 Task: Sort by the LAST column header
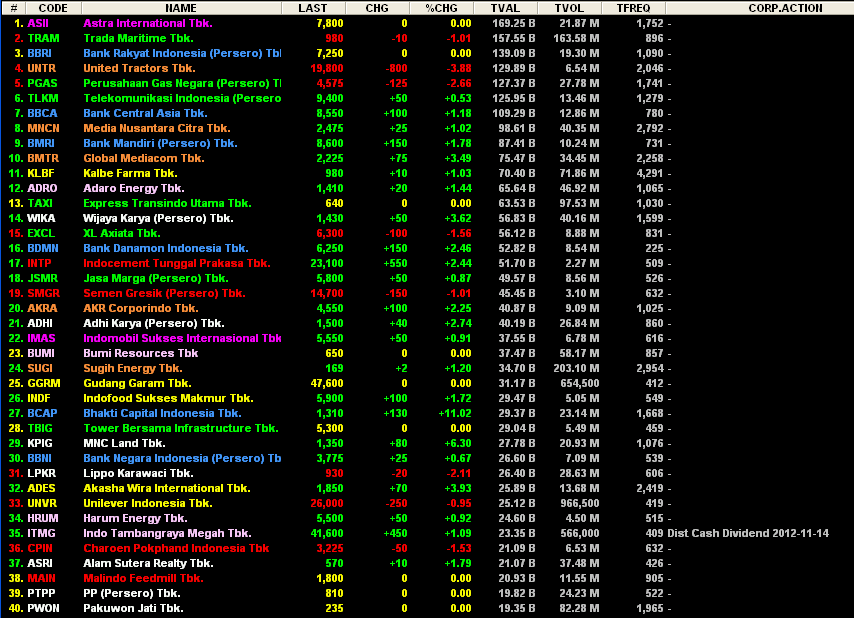313,8
